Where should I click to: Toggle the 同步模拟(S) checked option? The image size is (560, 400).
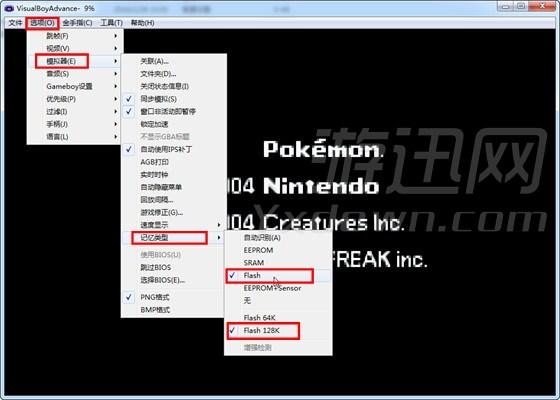[174, 99]
